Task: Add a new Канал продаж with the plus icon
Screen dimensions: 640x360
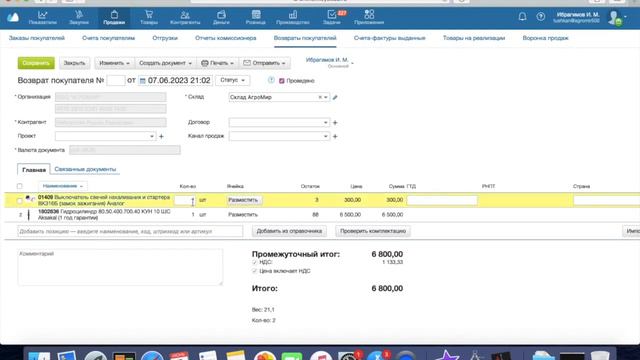Action: (x=335, y=136)
